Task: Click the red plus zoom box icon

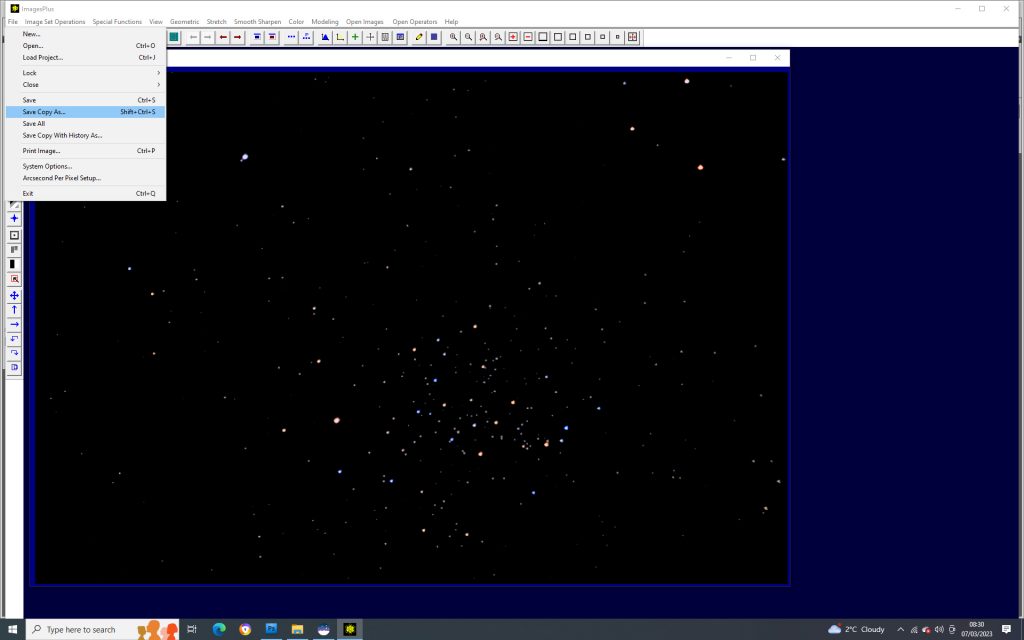Action: coord(513,37)
